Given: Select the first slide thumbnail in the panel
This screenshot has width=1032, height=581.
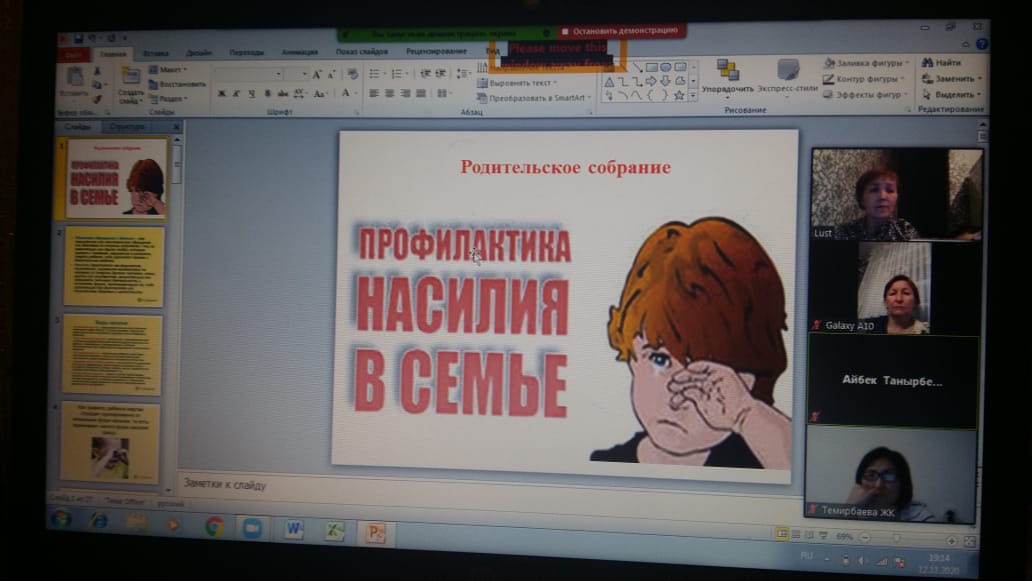Looking at the screenshot, I should tap(116, 178).
